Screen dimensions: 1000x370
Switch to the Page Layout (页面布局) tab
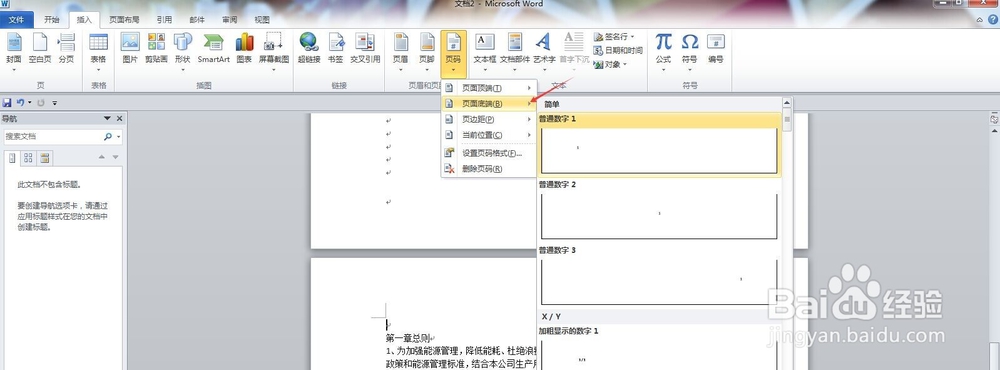(x=124, y=20)
